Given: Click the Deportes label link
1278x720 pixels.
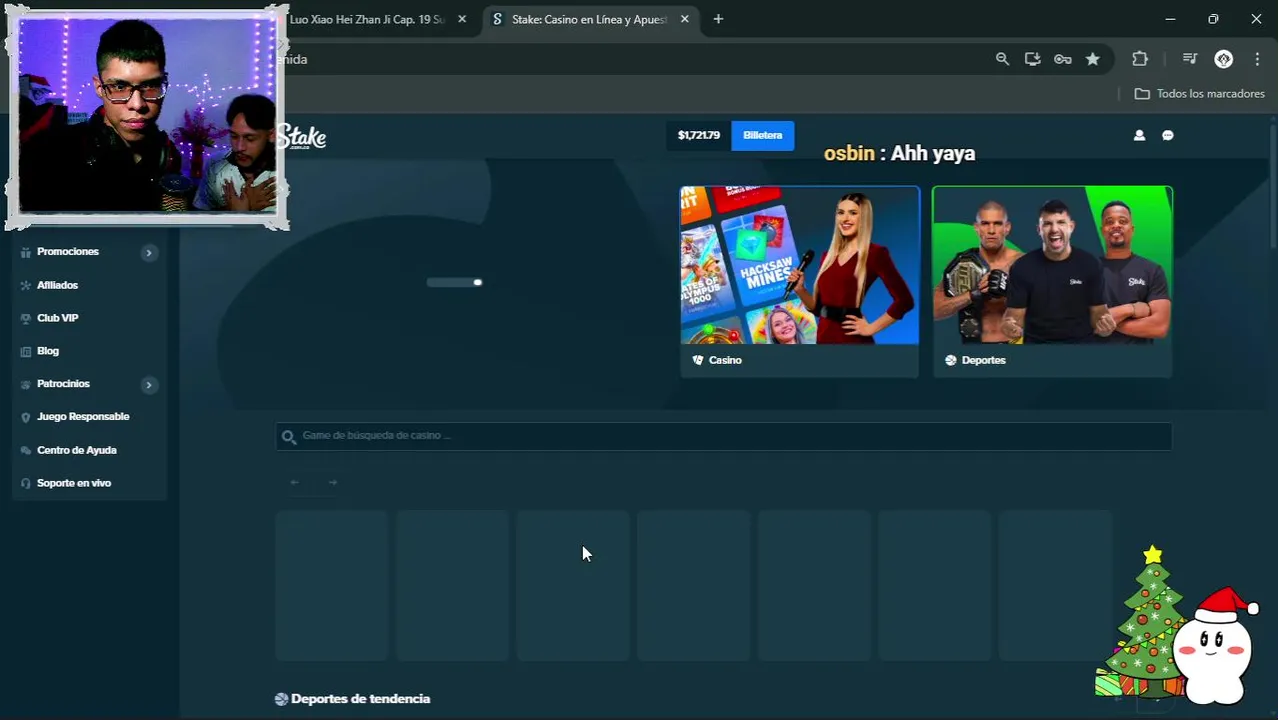Looking at the screenshot, I should (x=983, y=360).
